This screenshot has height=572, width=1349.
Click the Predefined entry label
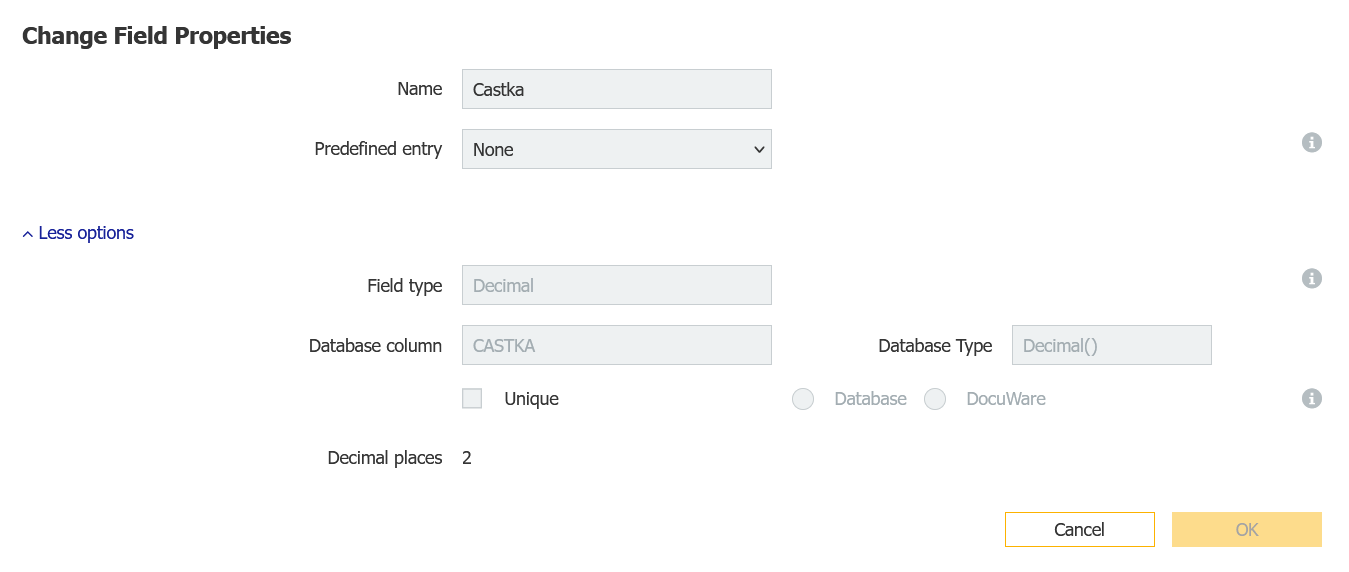coord(378,149)
